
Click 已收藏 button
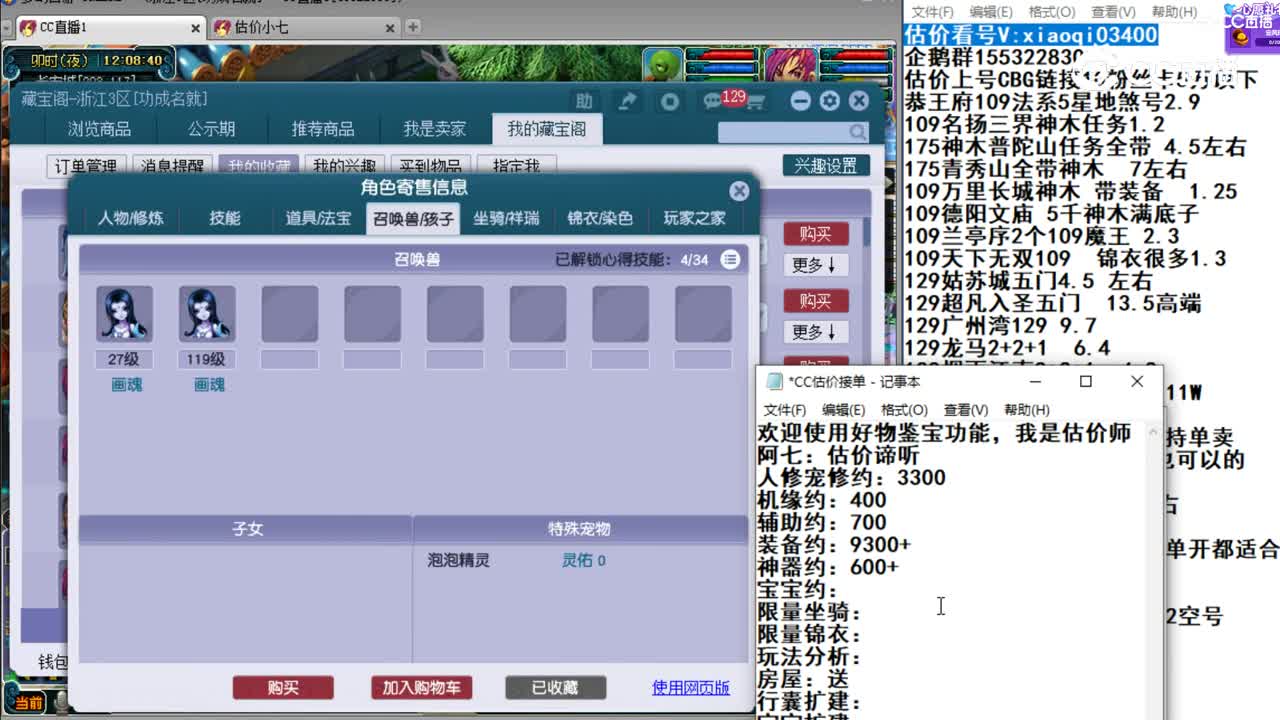555,688
